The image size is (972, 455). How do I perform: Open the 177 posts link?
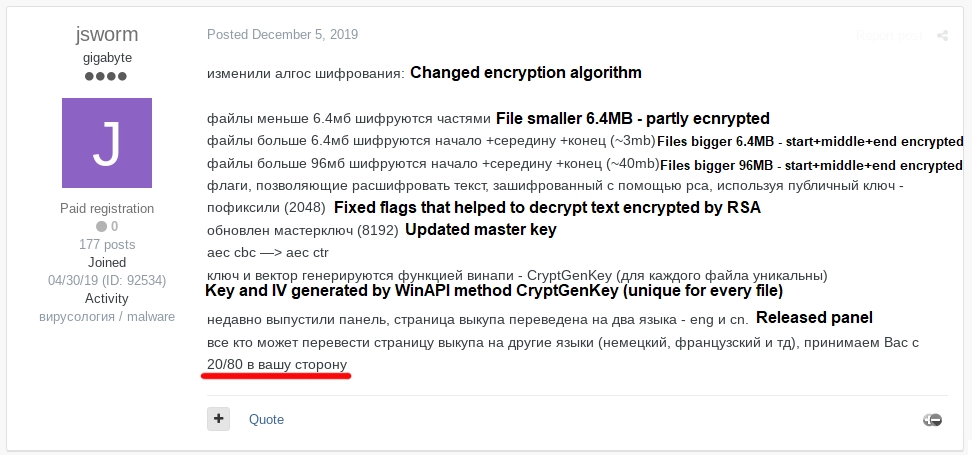[107, 244]
